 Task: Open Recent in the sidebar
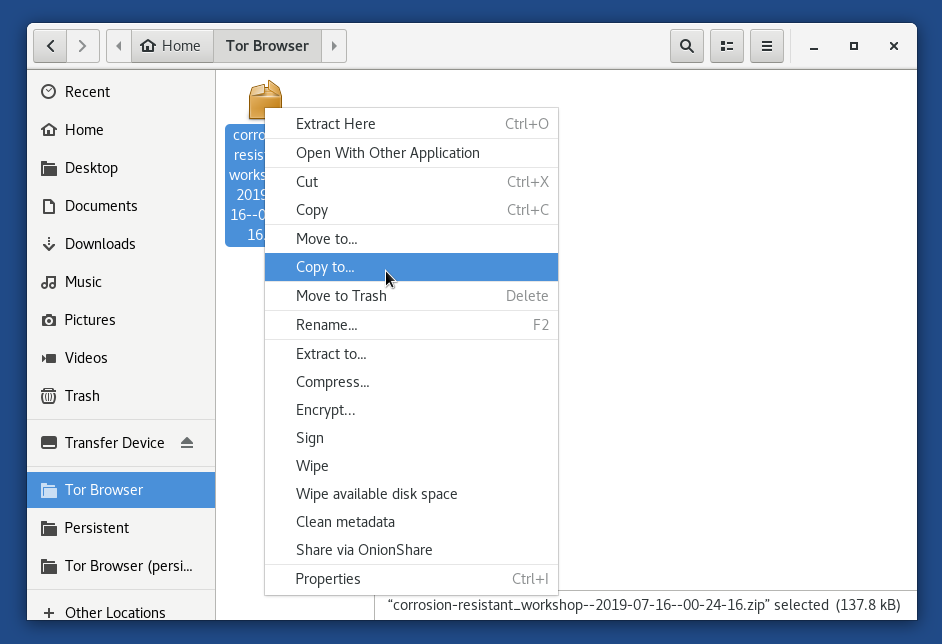88,92
